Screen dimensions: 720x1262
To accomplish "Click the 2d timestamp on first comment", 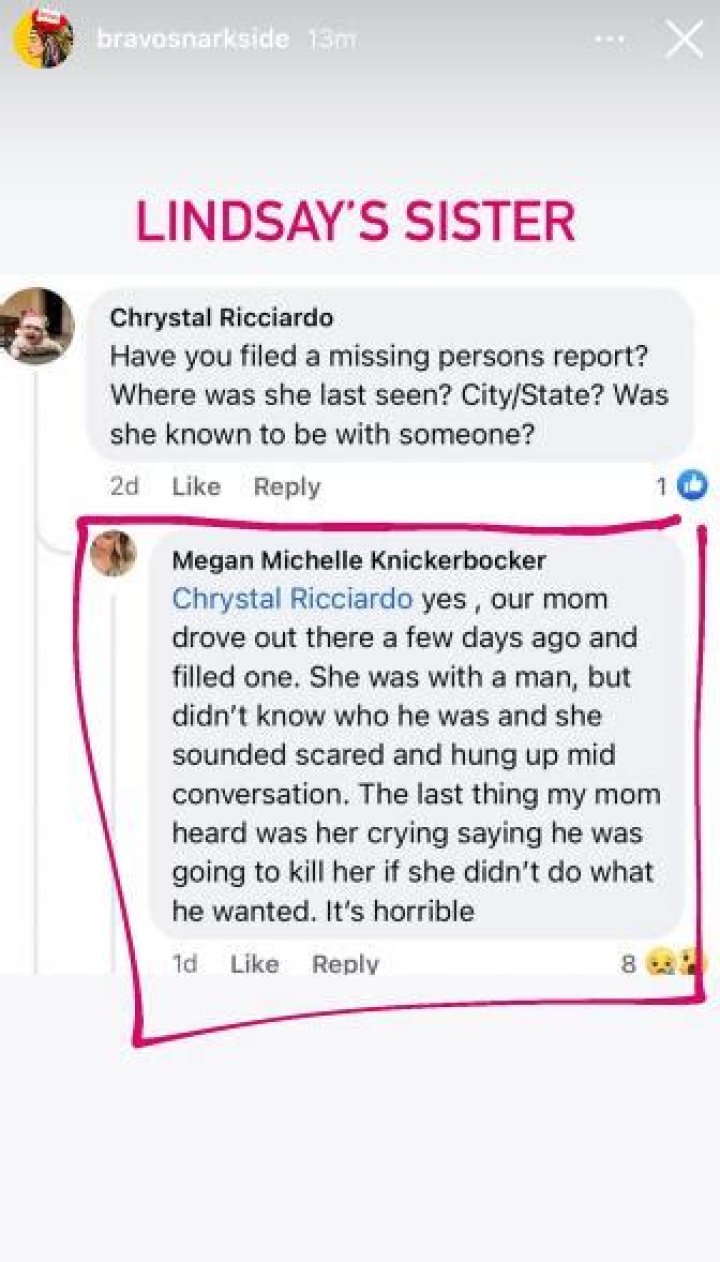I will [x=124, y=487].
